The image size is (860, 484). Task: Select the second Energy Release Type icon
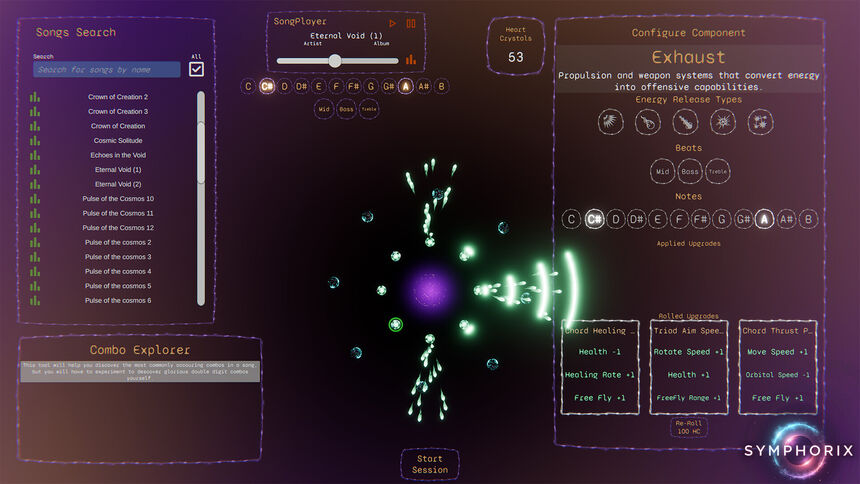(x=647, y=123)
